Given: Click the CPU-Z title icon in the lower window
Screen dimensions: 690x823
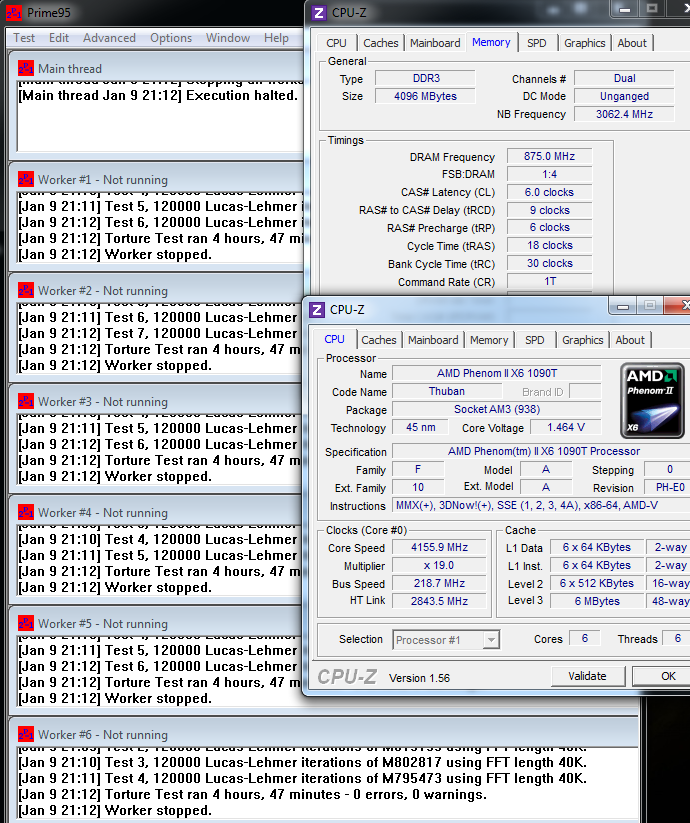Looking at the screenshot, I should (x=318, y=310).
